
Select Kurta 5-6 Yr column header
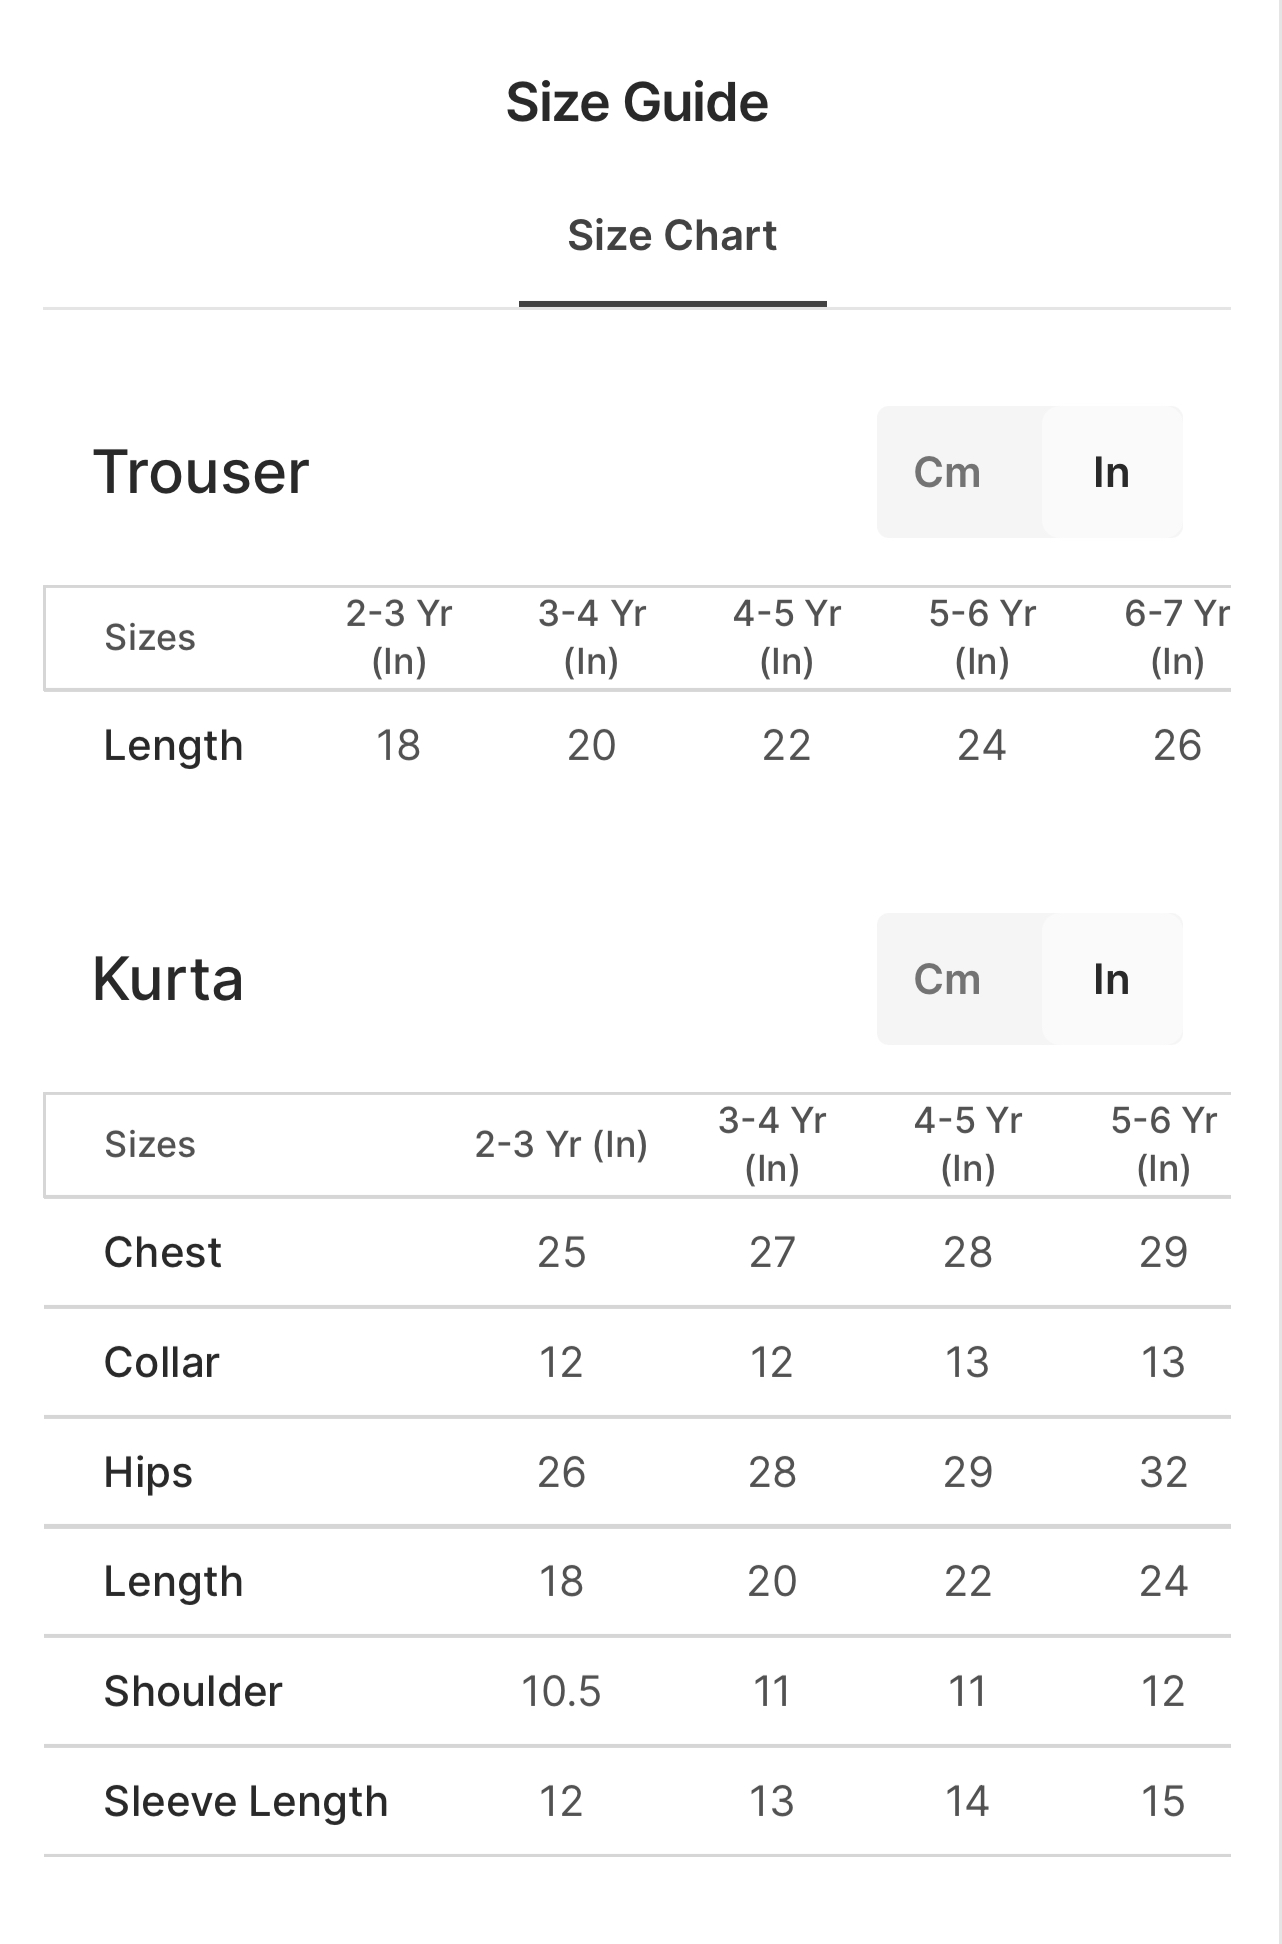coord(1163,1144)
